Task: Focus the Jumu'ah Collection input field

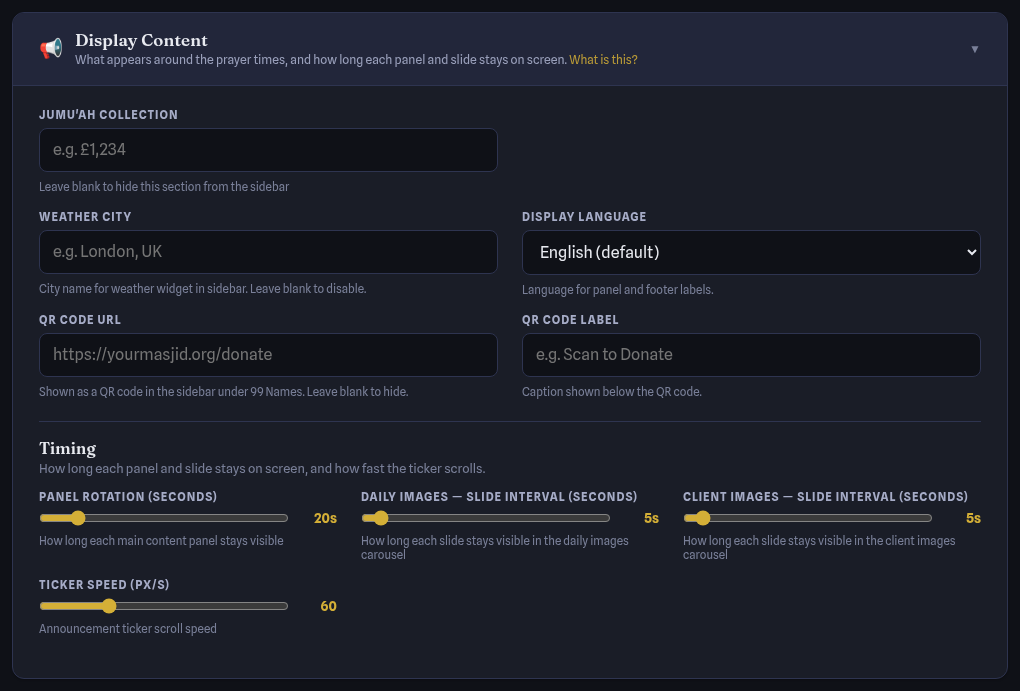Action: [268, 150]
